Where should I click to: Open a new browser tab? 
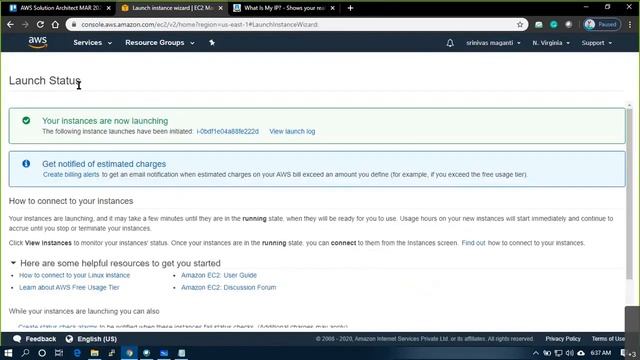point(350,8)
